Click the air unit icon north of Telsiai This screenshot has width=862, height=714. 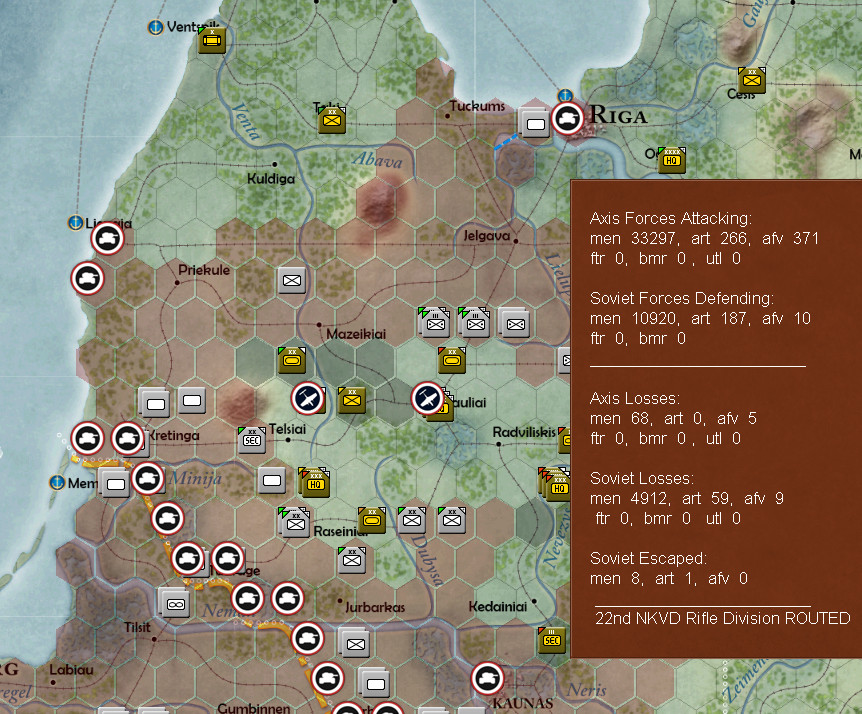click(307, 398)
